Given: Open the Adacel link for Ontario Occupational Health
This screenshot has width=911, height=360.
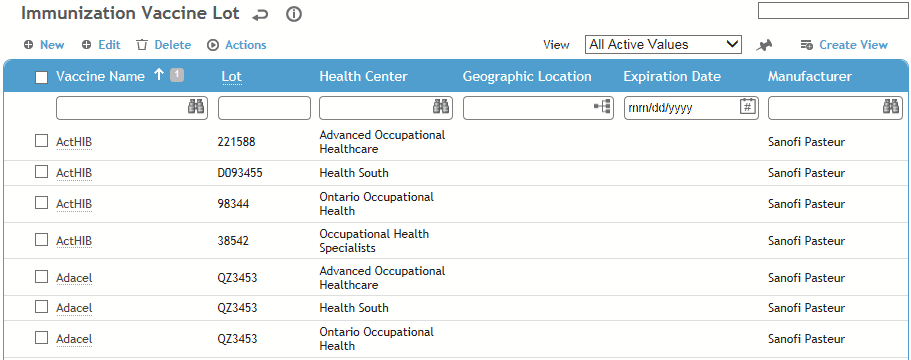Looking at the screenshot, I should tap(74, 339).
